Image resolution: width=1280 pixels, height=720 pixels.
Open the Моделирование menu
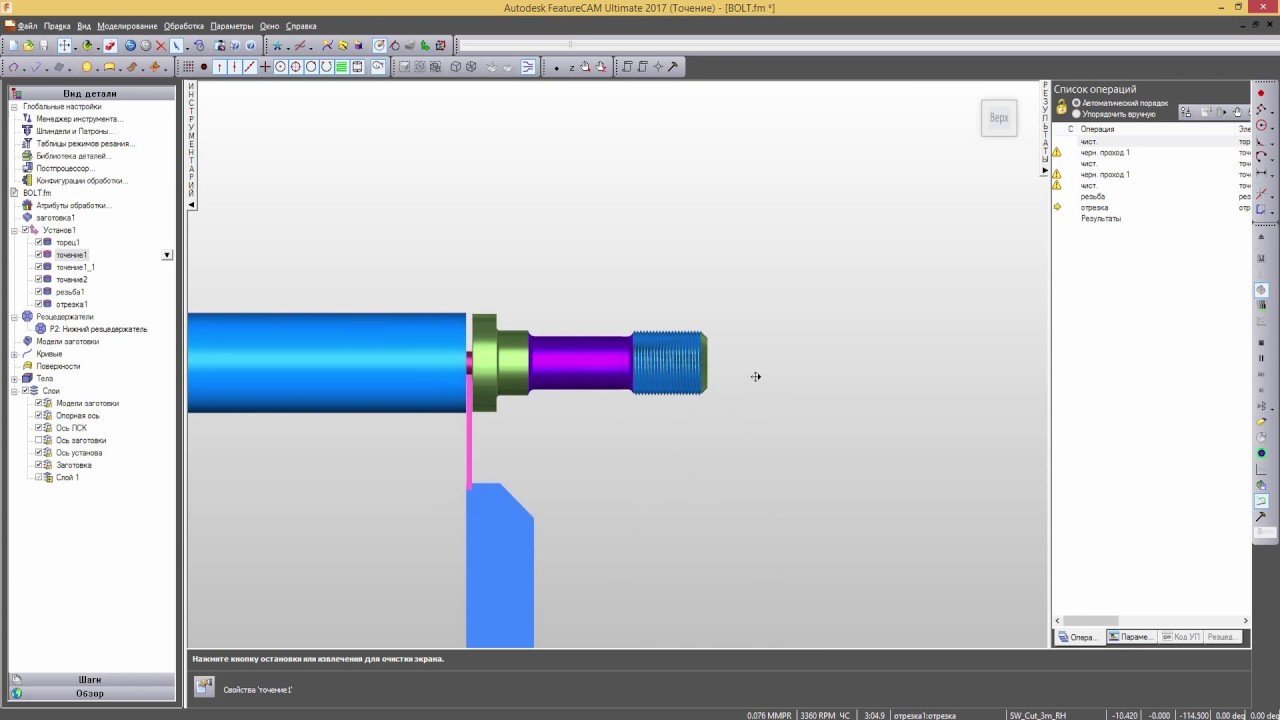[x=127, y=26]
